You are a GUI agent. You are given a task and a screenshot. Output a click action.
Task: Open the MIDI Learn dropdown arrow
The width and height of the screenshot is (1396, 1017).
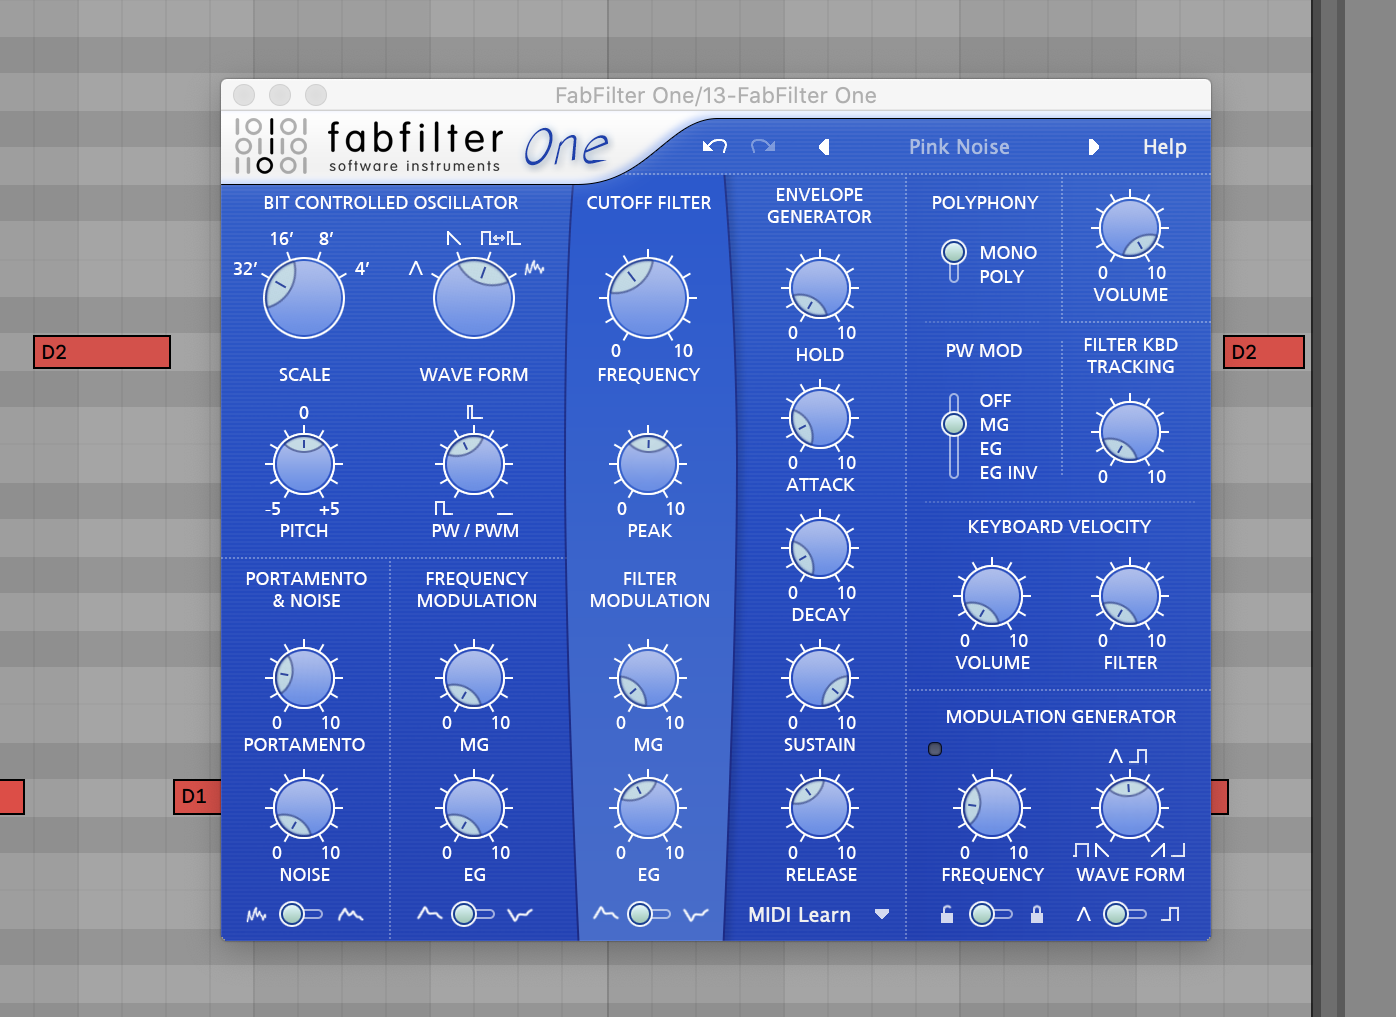881,914
